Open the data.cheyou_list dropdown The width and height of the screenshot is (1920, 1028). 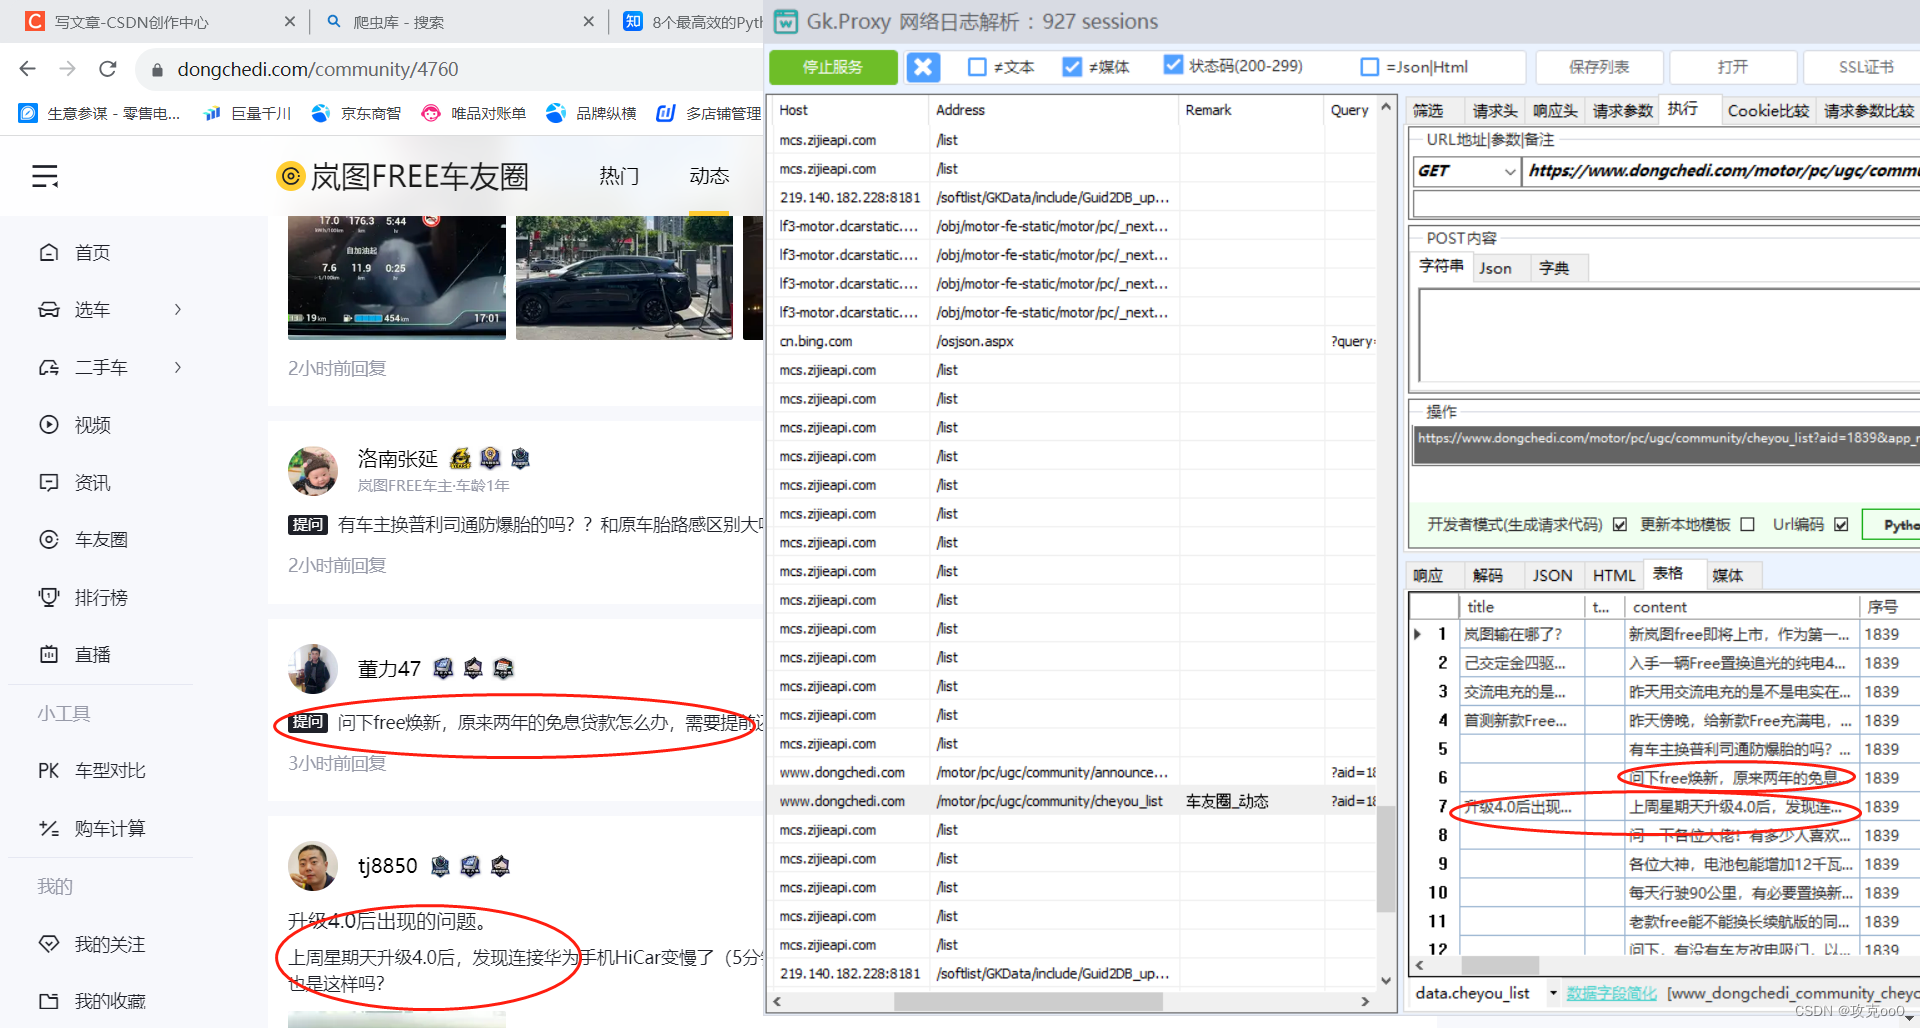[x=1553, y=993]
